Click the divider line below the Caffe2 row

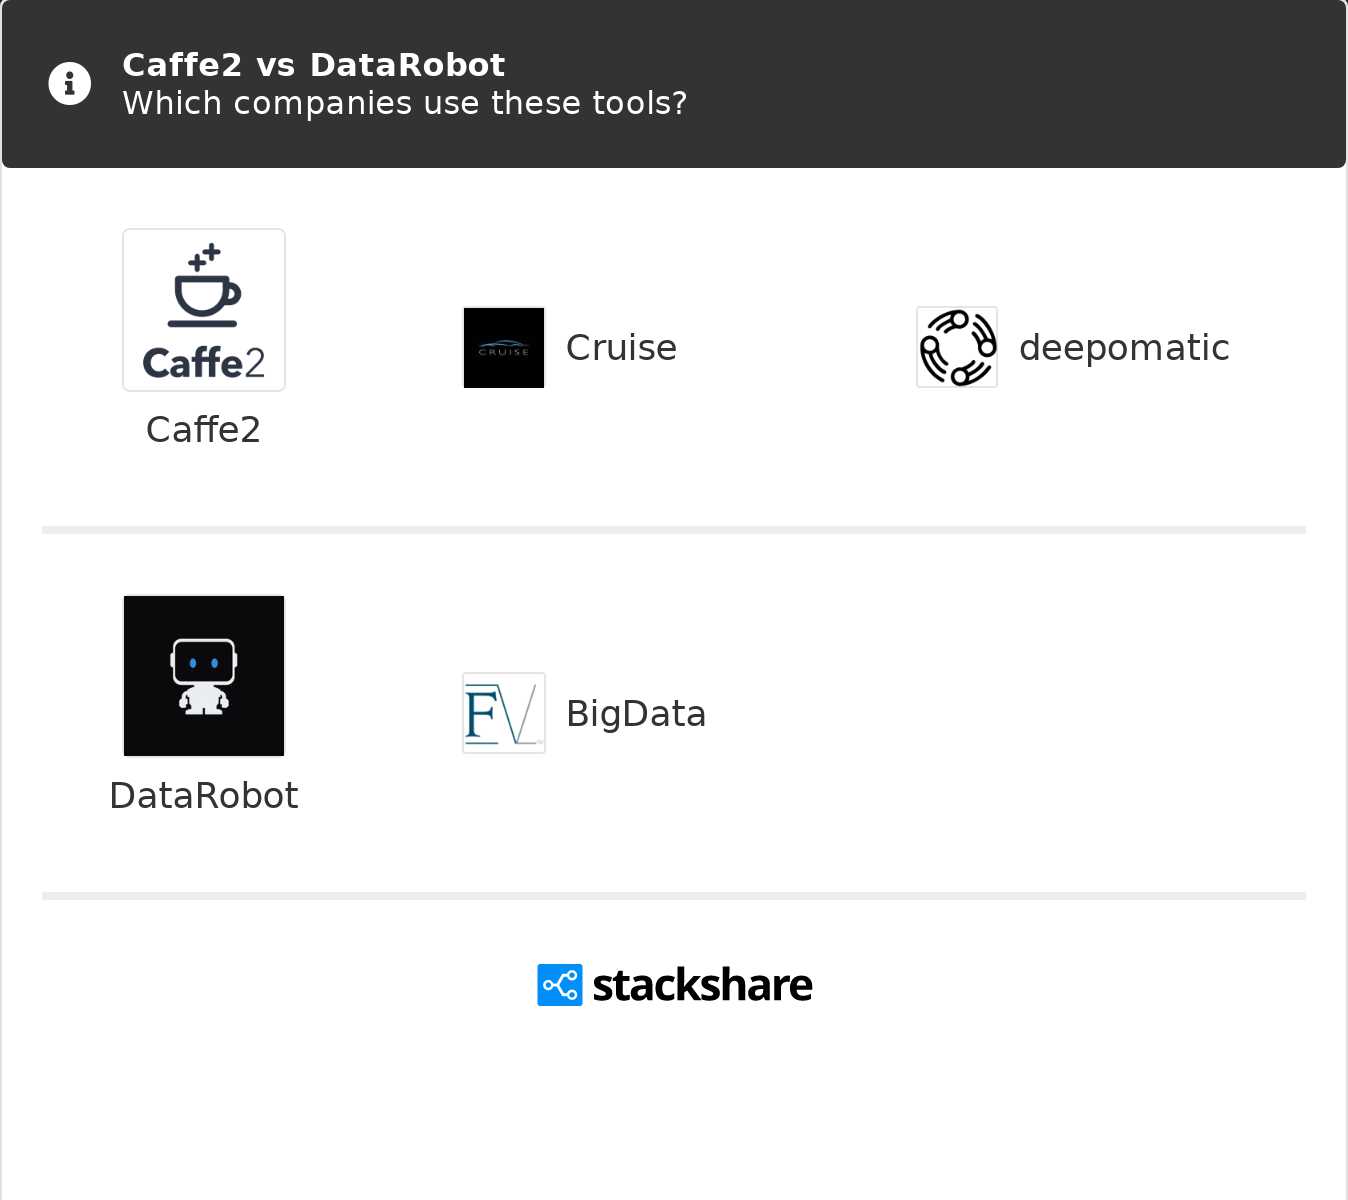(674, 530)
